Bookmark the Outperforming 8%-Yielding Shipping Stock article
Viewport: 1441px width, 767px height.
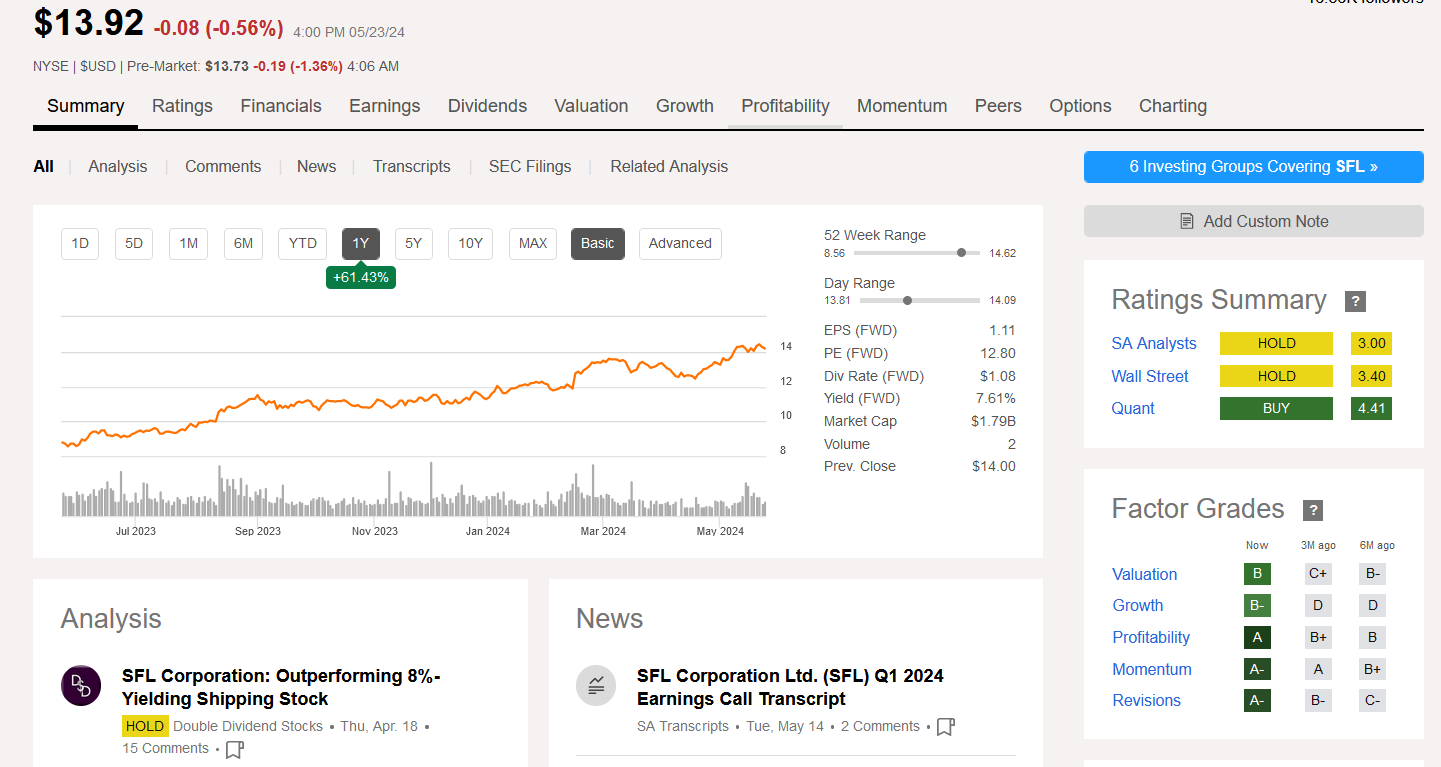[235, 749]
